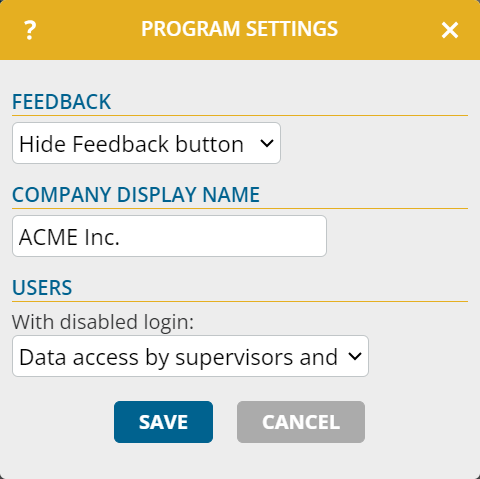Click the USERS section heading
Viewport: 480px width, 479px height.
coord(42,288)
